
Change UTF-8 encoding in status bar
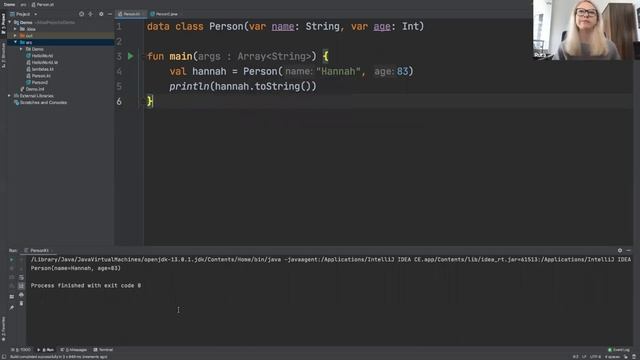[596, 357]
